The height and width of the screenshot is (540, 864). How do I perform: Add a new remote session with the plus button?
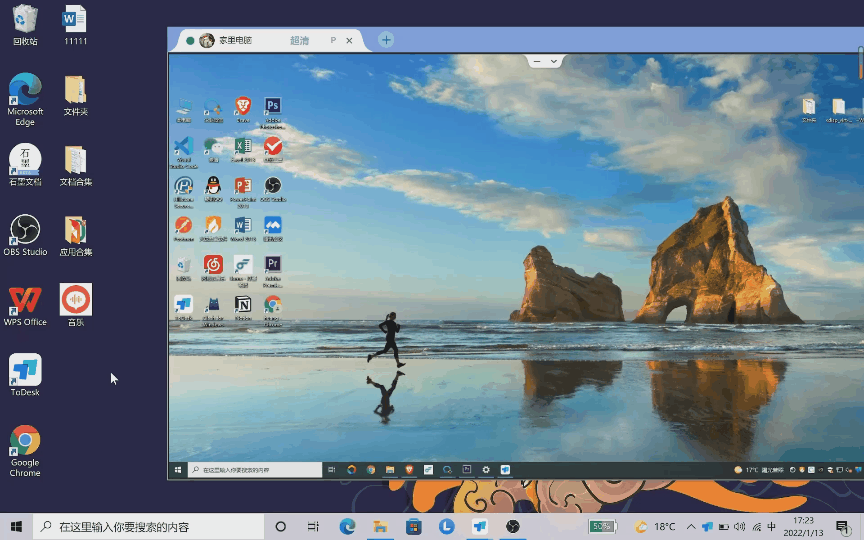click(x=386, y=40)
